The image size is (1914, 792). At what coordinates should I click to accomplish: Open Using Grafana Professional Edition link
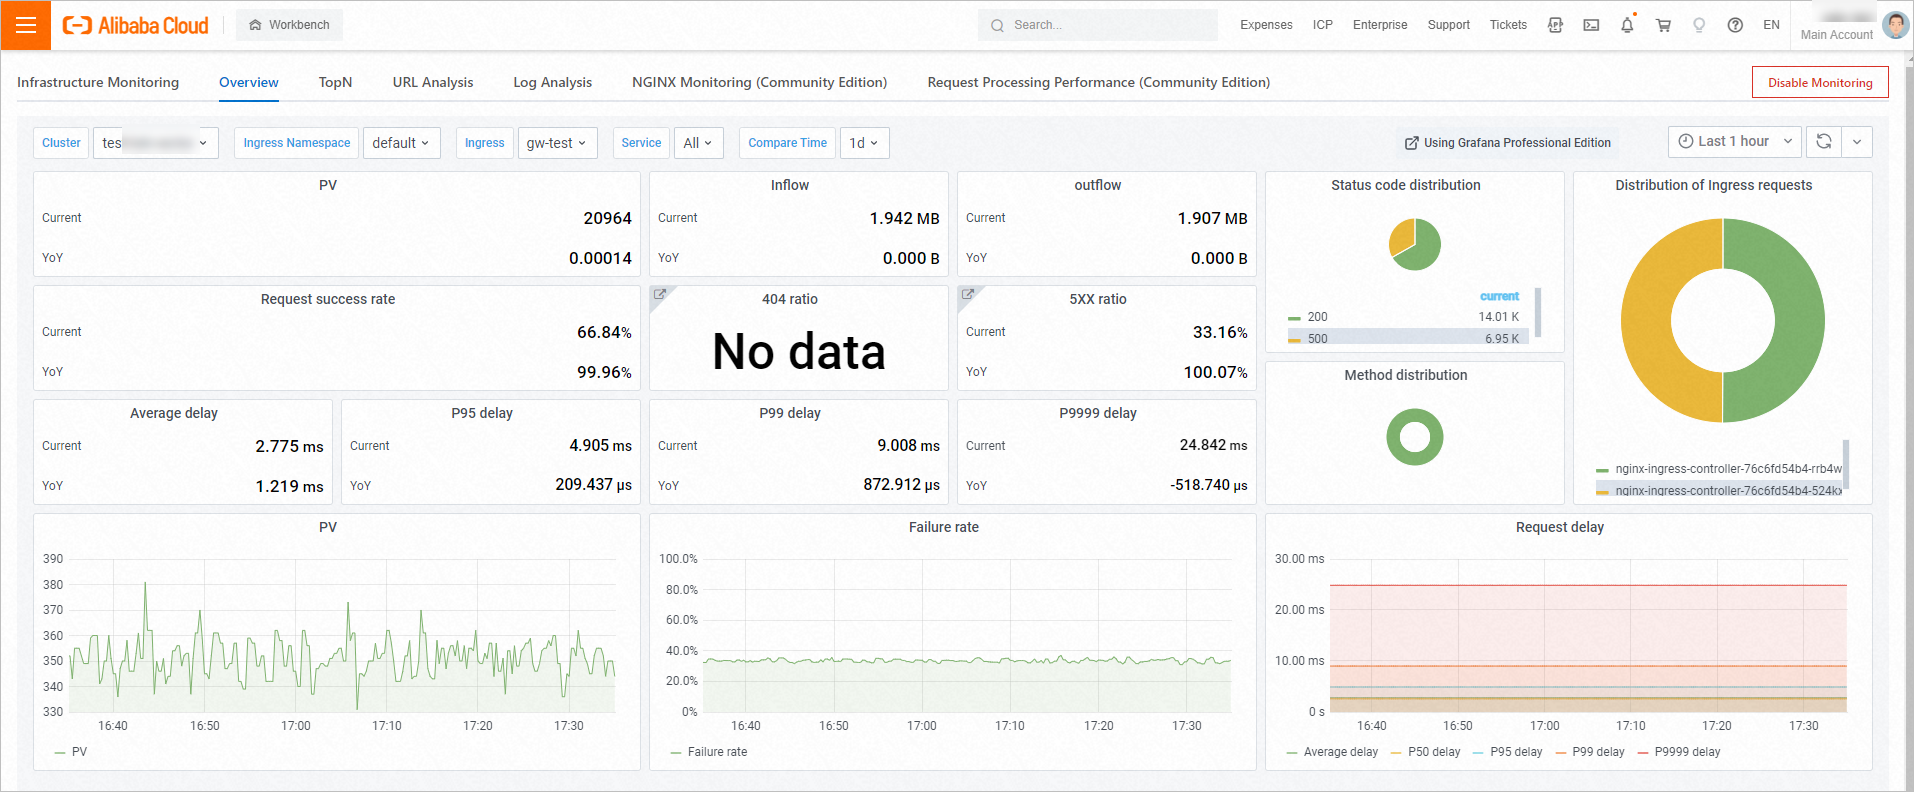1507,143
